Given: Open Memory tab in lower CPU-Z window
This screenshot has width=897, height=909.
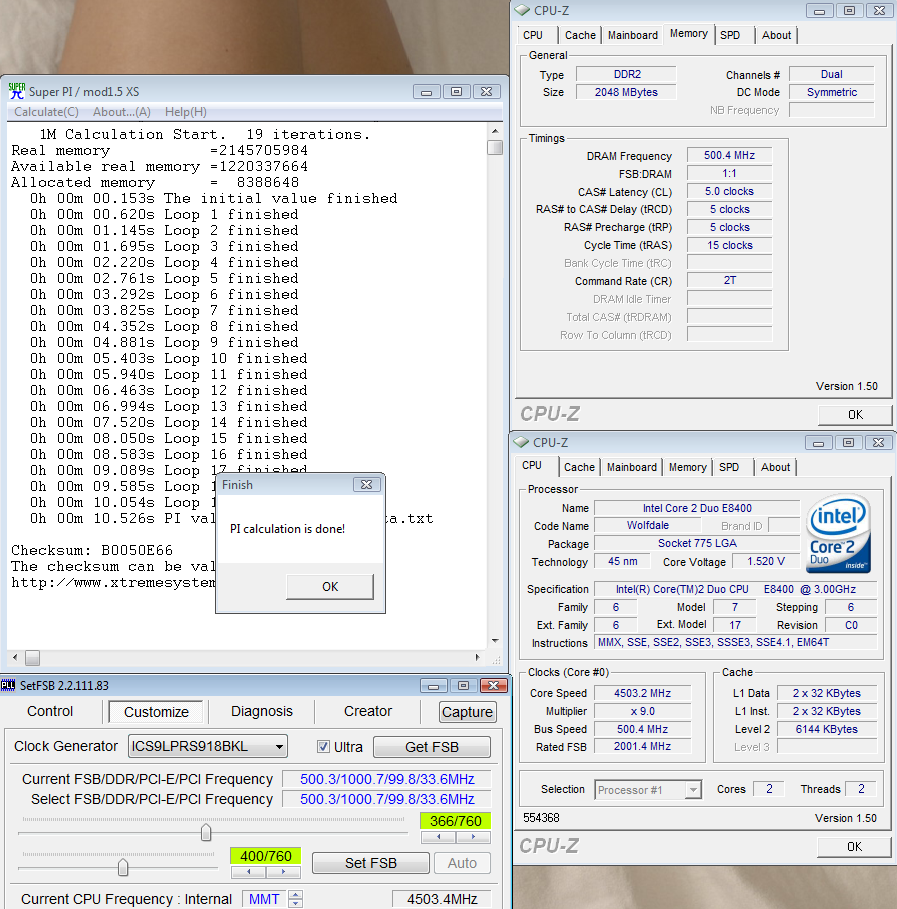Looking at the screenshot, I should click(687, 467).
